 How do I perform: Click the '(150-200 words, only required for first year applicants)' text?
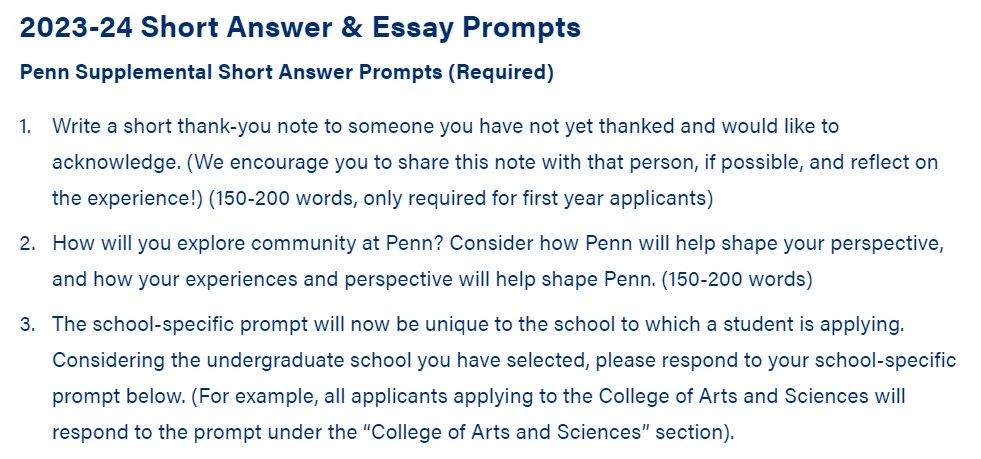[460, 198]
